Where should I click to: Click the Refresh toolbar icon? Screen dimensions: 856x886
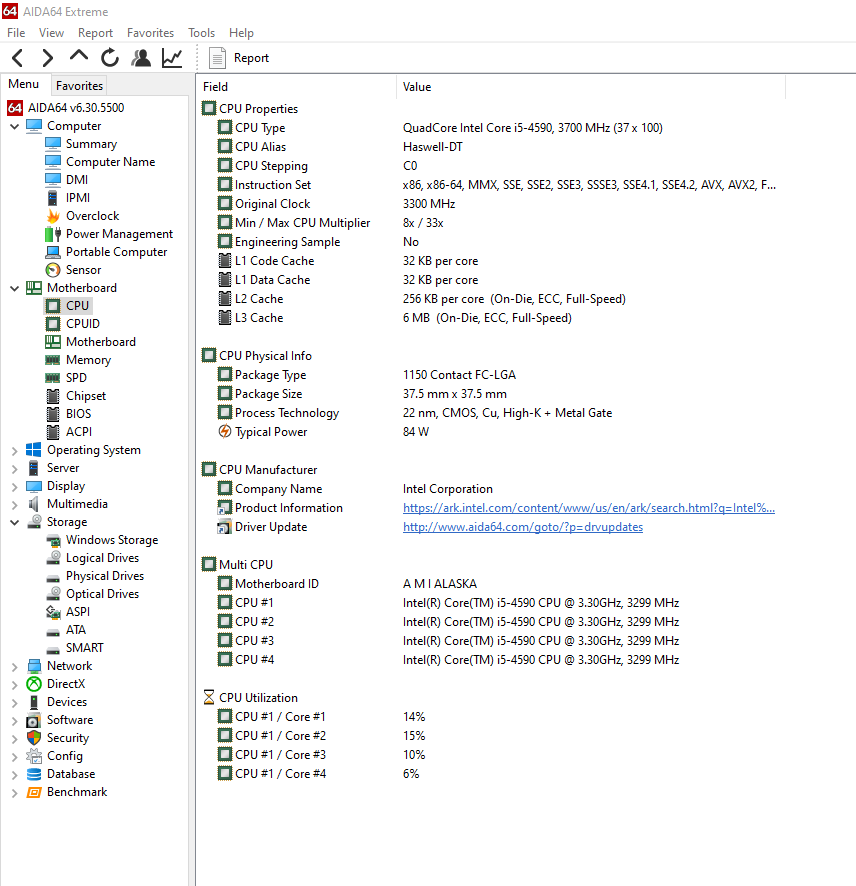[110, 58]
